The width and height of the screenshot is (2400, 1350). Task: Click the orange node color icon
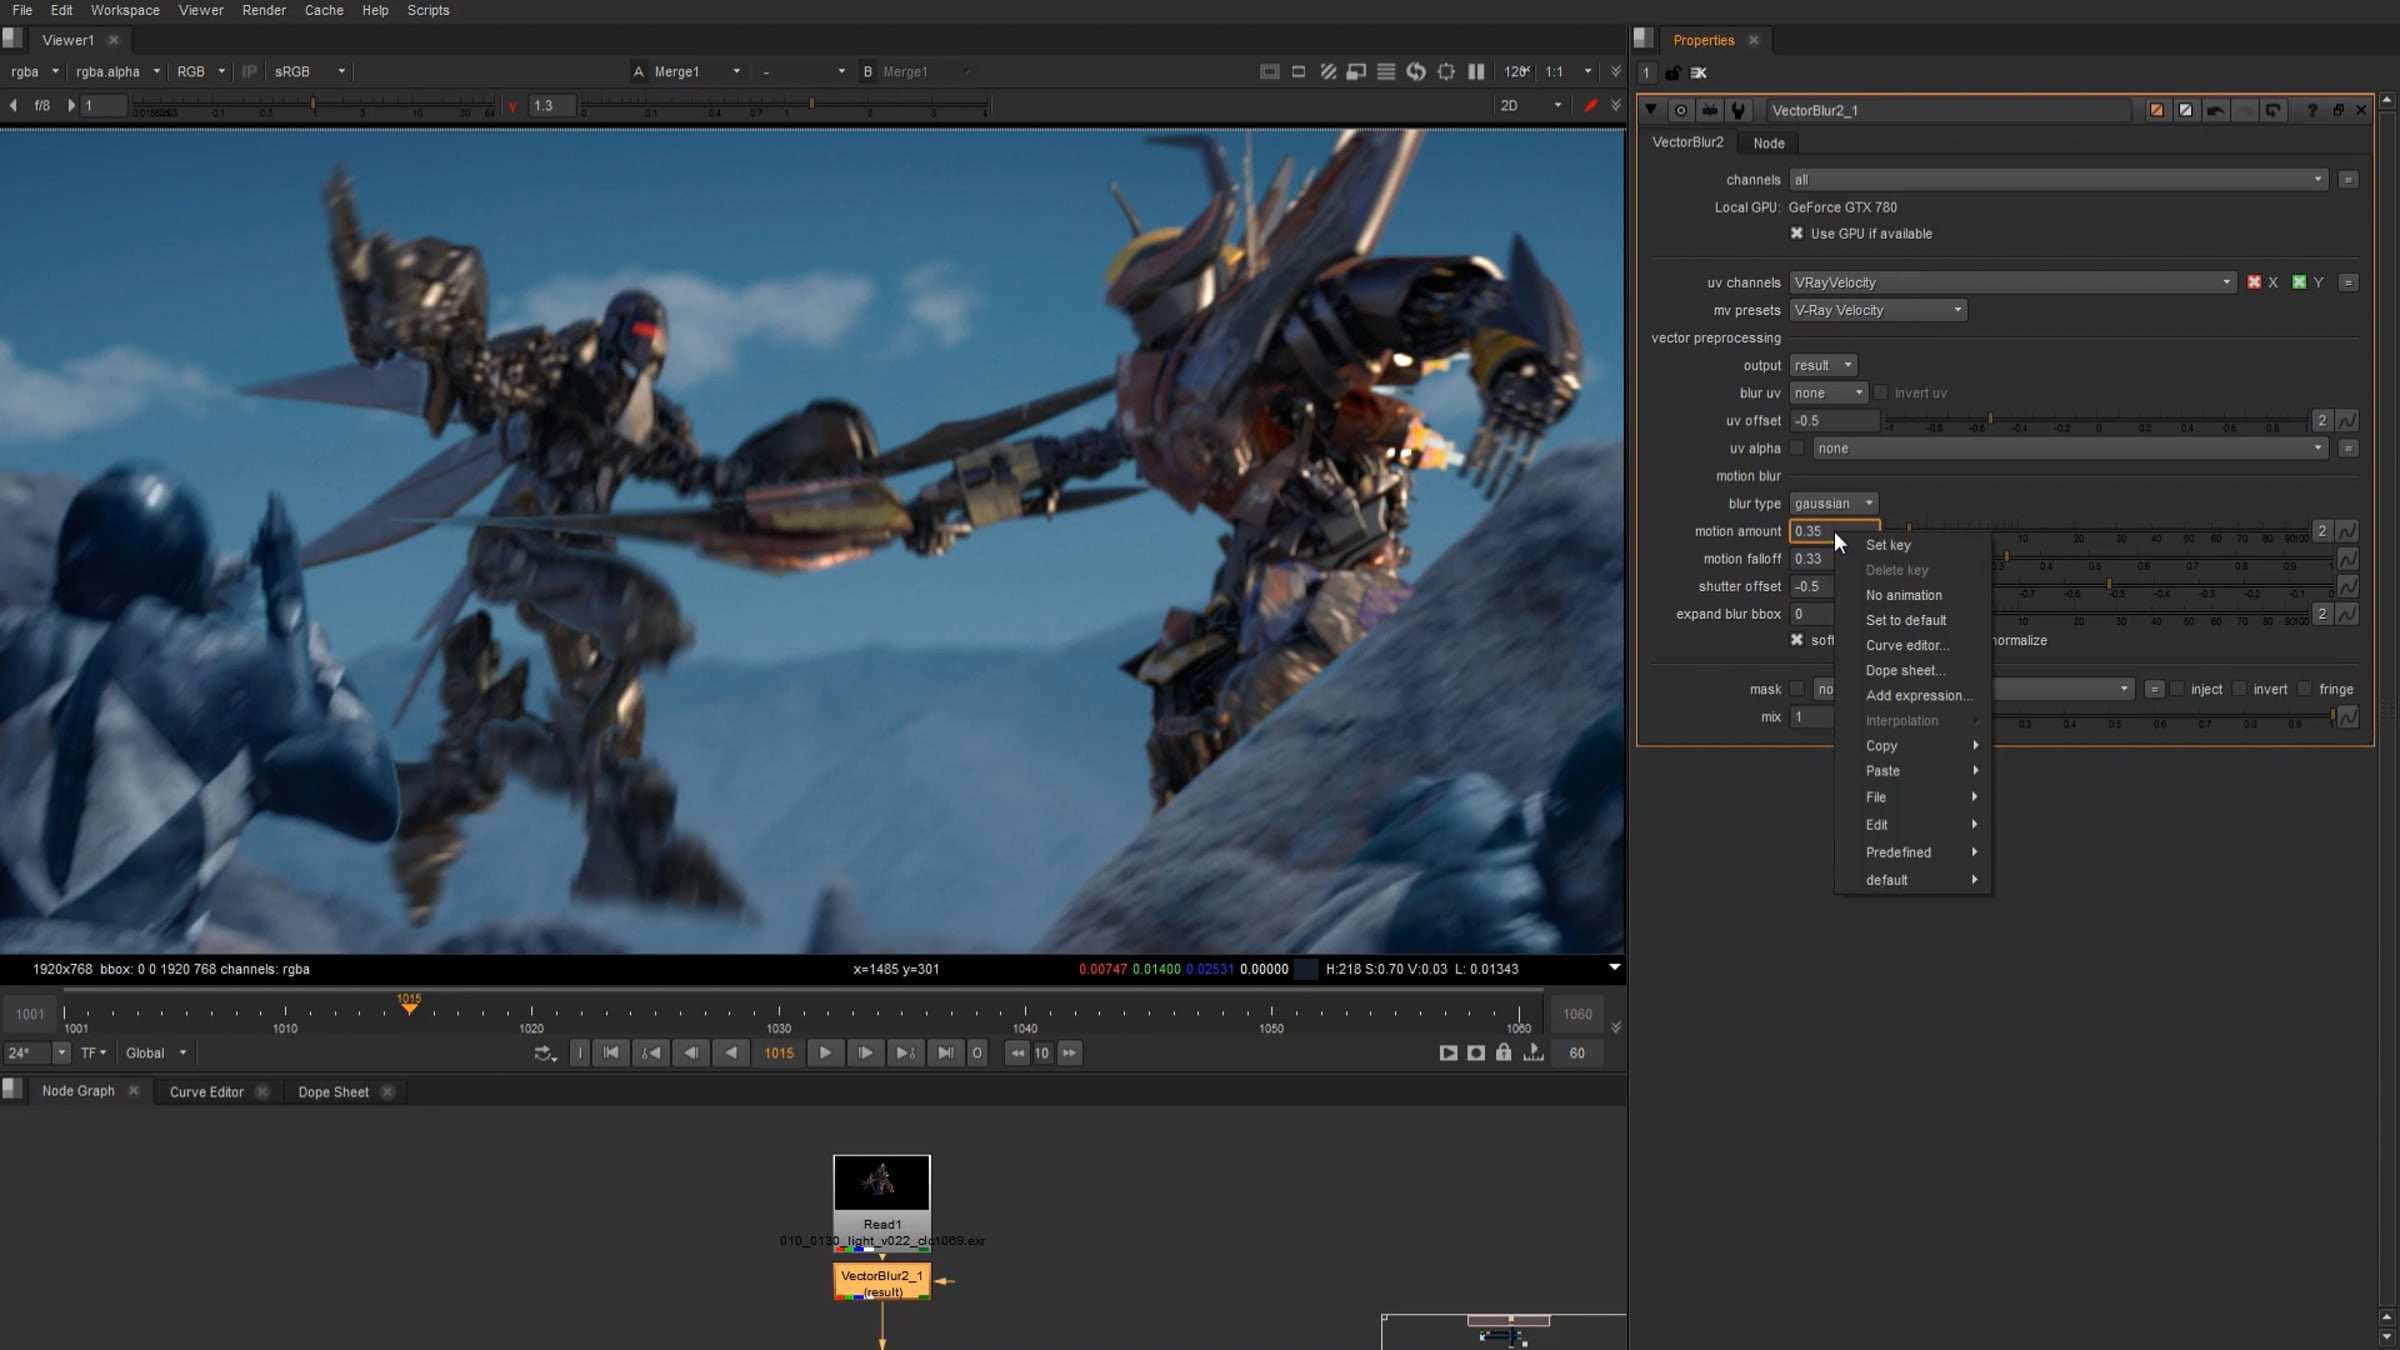click(2156, 111)
